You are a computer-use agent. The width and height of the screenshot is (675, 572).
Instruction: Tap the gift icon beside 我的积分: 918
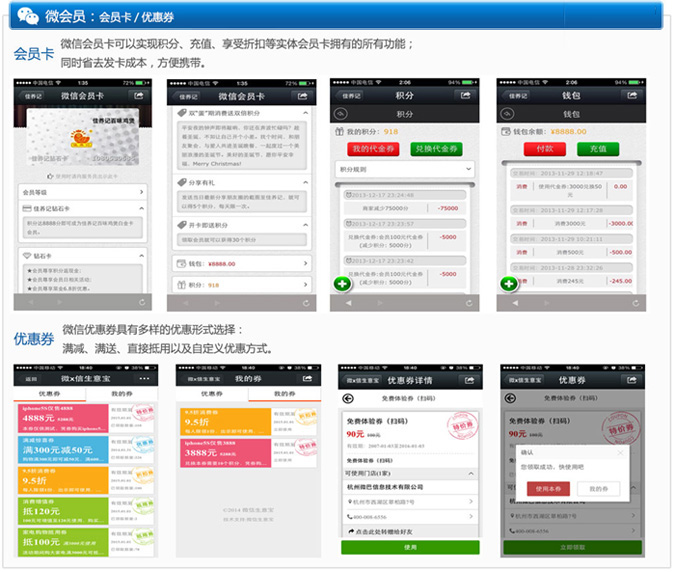339,132
